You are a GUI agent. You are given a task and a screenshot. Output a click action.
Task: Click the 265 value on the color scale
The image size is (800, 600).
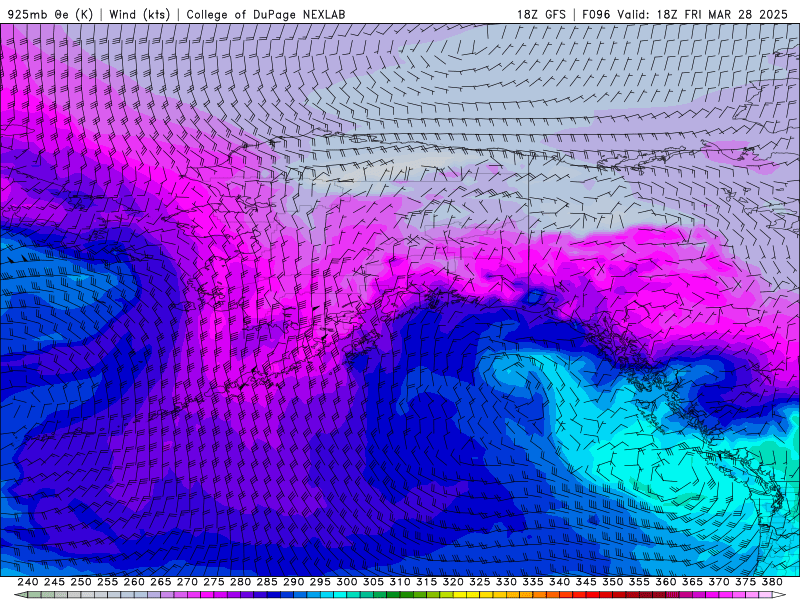click(161, 582)
